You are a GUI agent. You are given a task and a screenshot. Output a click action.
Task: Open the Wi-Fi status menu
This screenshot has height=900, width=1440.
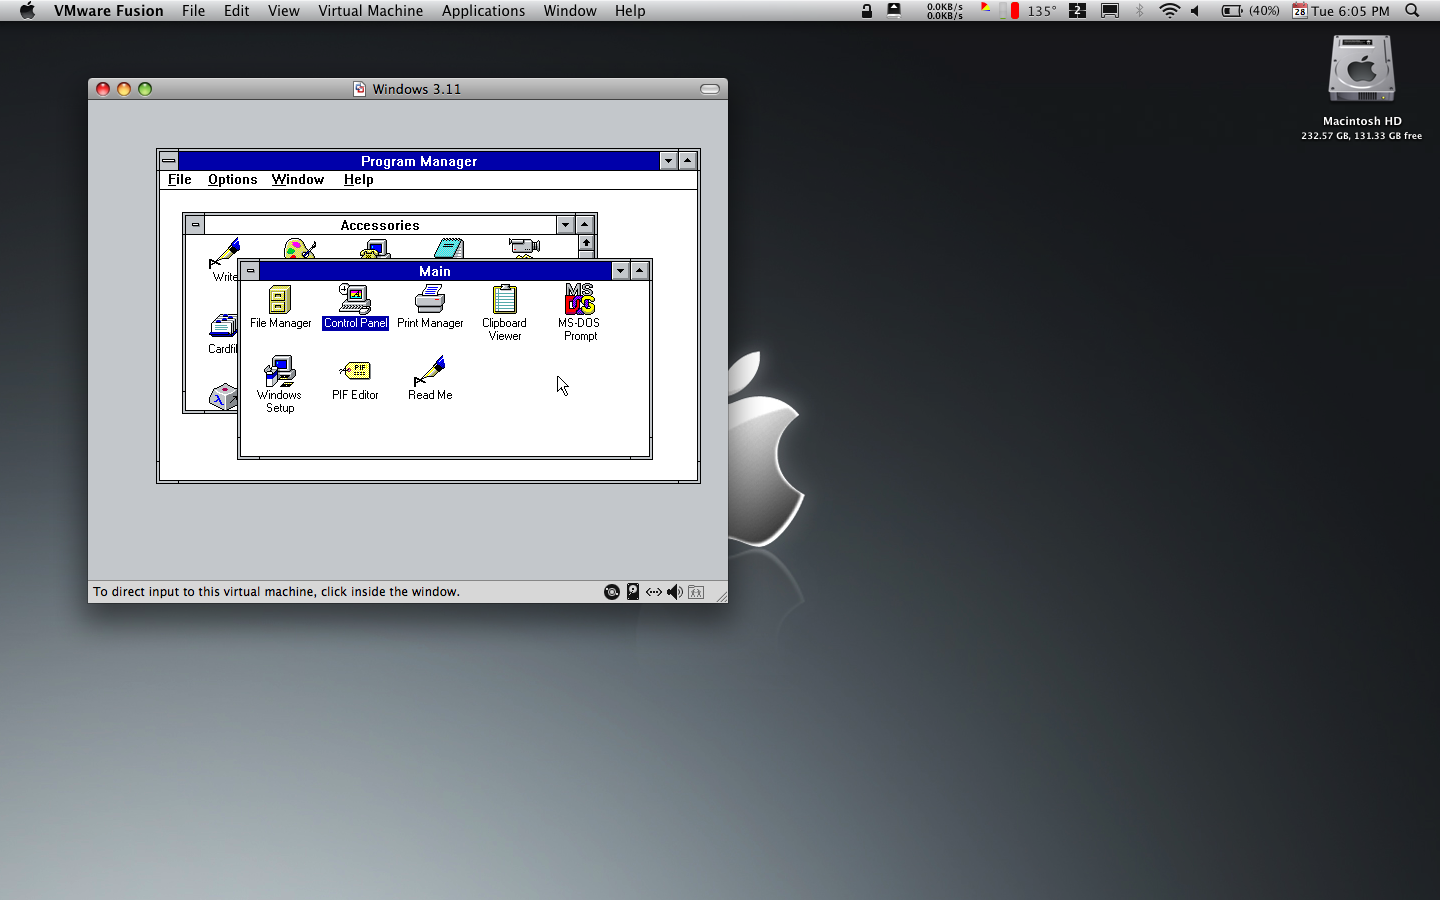[x=1169, y=11]
